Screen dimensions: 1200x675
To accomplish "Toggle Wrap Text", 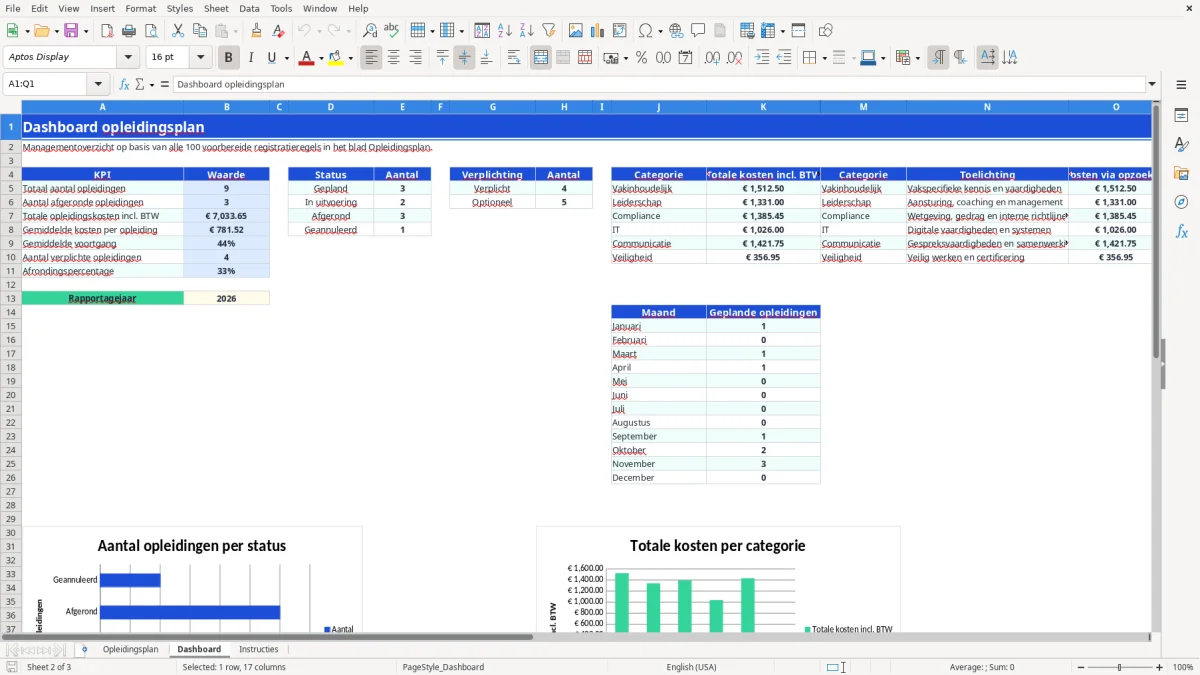I will point(514,58).
